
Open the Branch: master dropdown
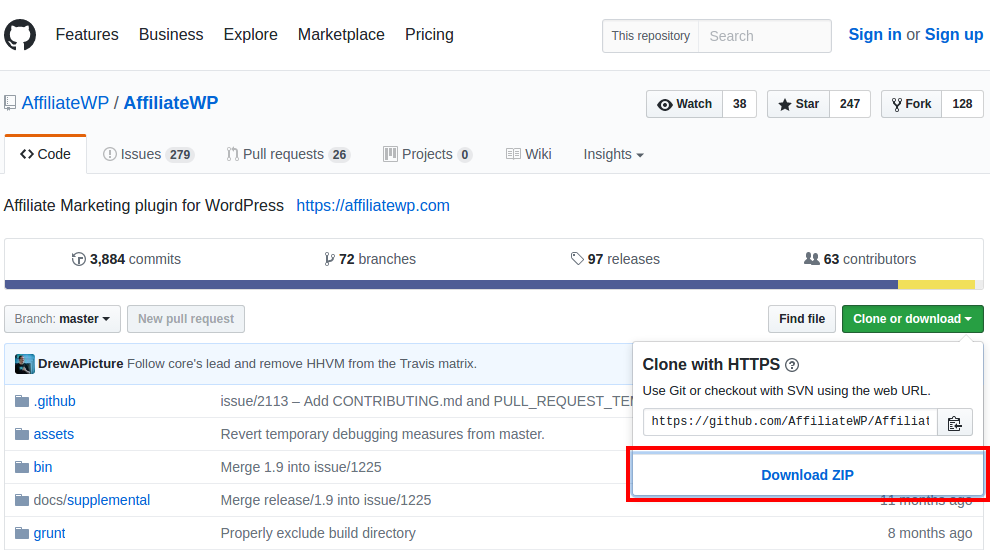pyautogui.click(x=62, y=319)
